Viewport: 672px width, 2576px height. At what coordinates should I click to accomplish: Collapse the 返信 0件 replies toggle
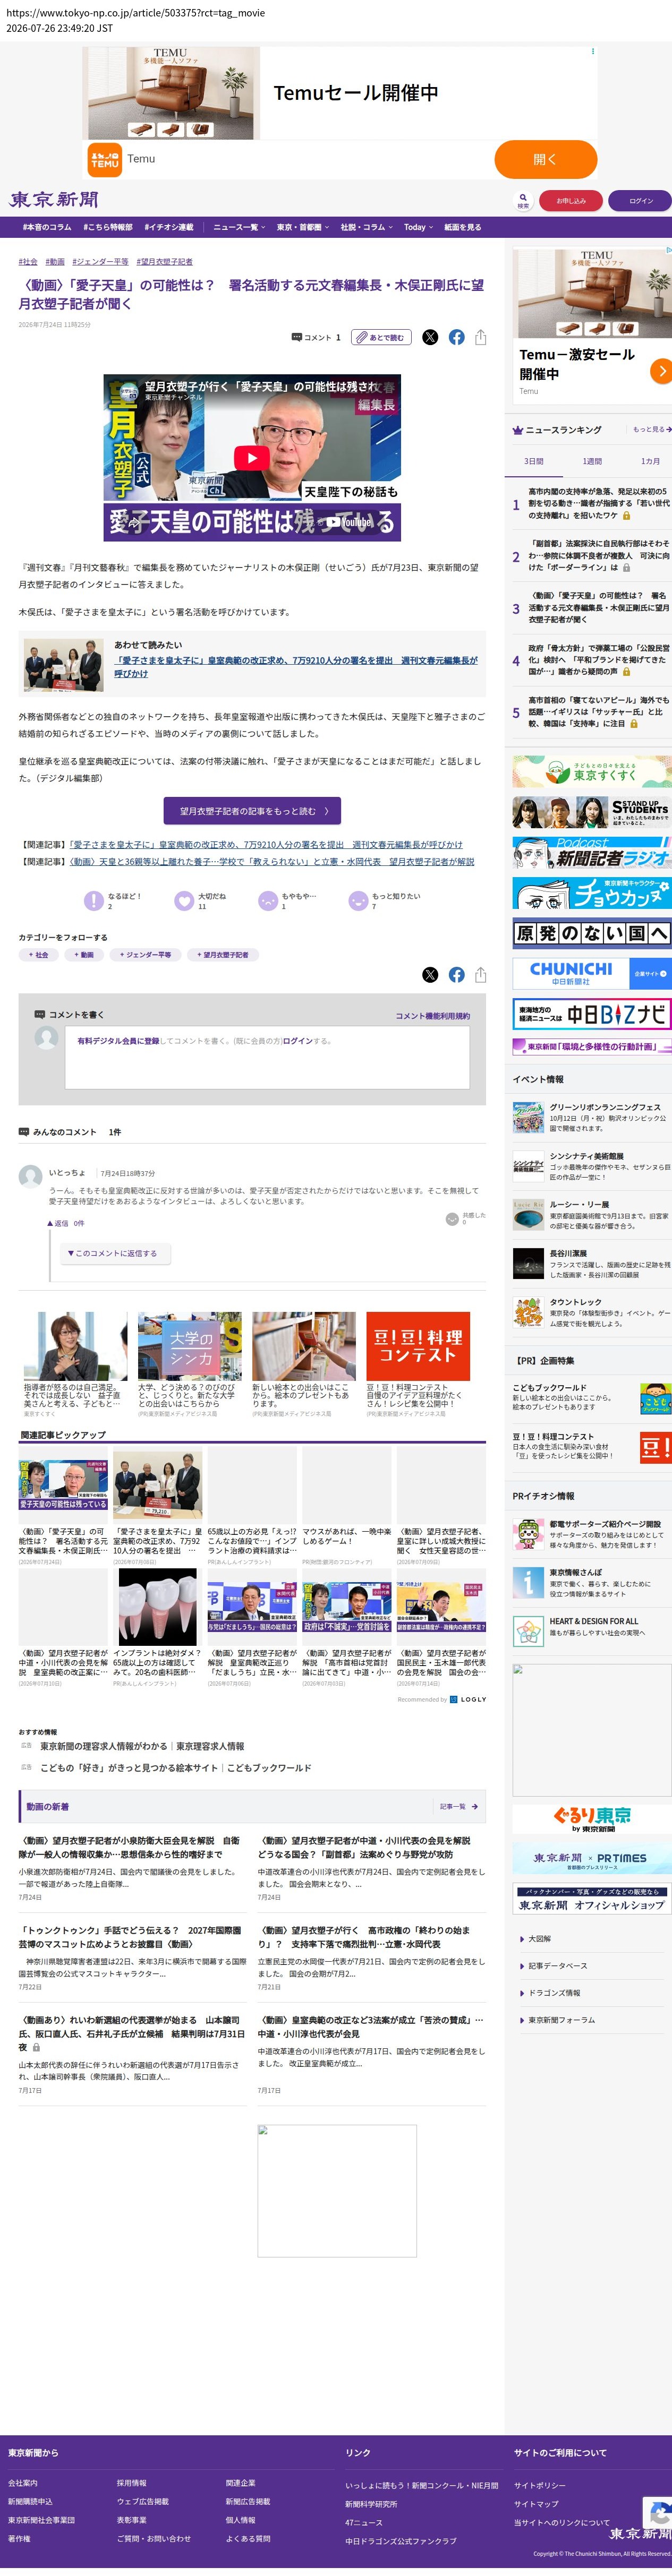pyautogui.click(x=66, y=1223)
